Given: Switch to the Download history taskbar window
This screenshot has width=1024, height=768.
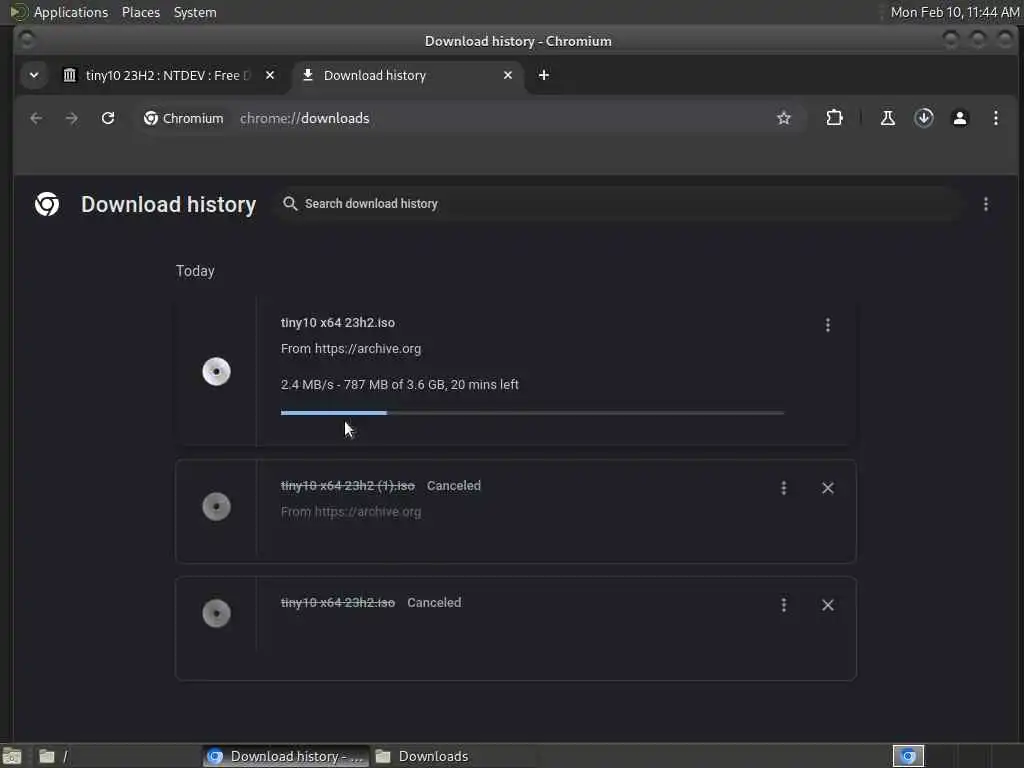Looking at the screenshot, I should [x=286, y=756].
